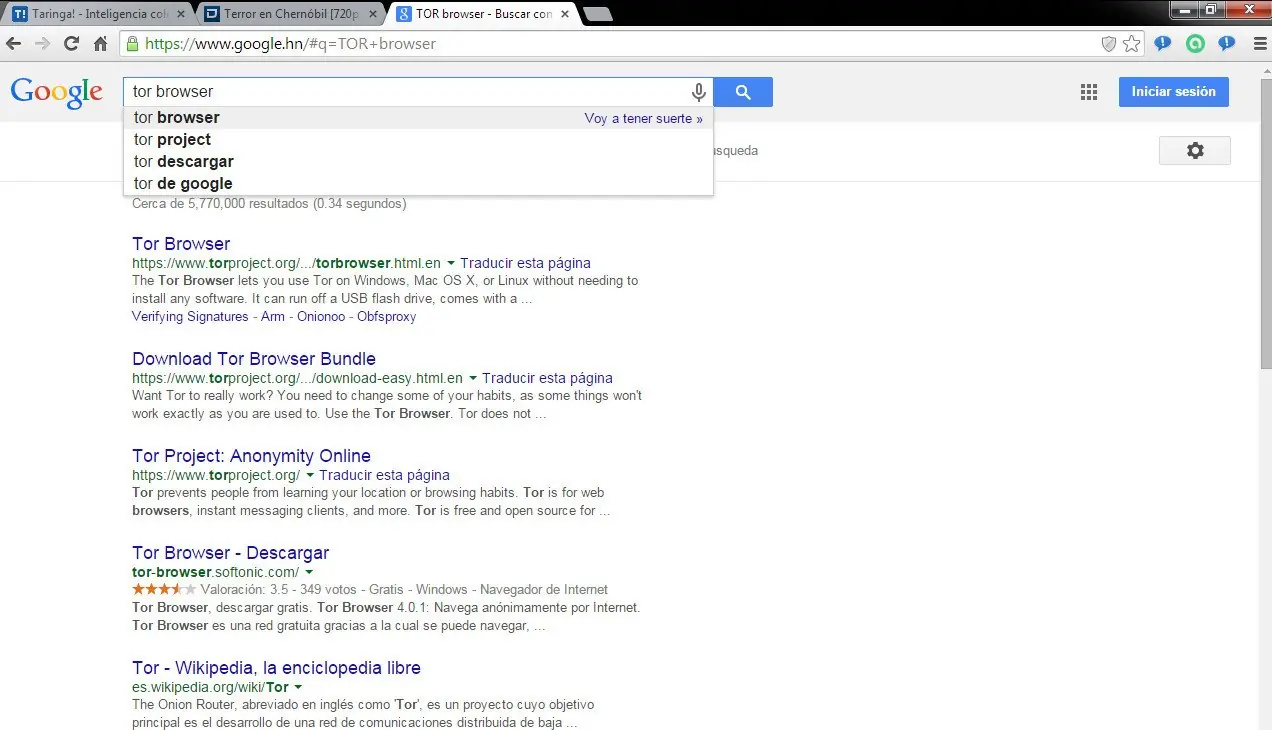Expand arrow beside tor-browser.softonic.com URL
Screen dimensions: 1272x730
pyautogui.click(x=309, y=573)
